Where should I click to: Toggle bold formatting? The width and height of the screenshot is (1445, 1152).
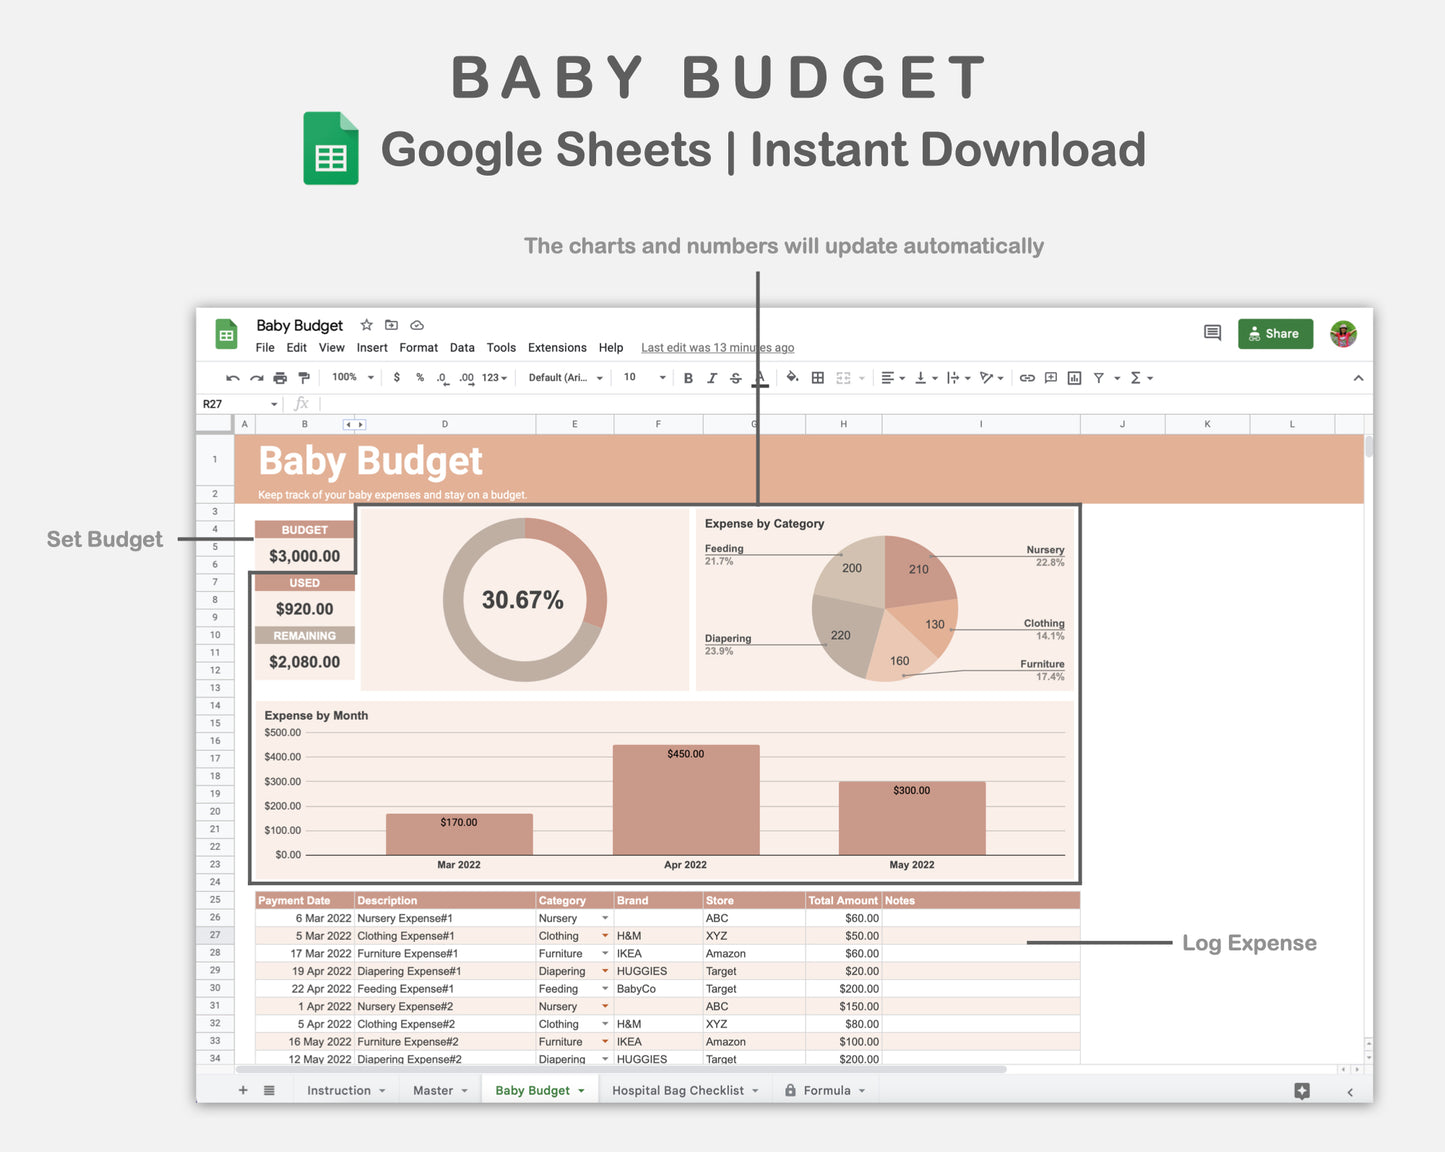688,377
